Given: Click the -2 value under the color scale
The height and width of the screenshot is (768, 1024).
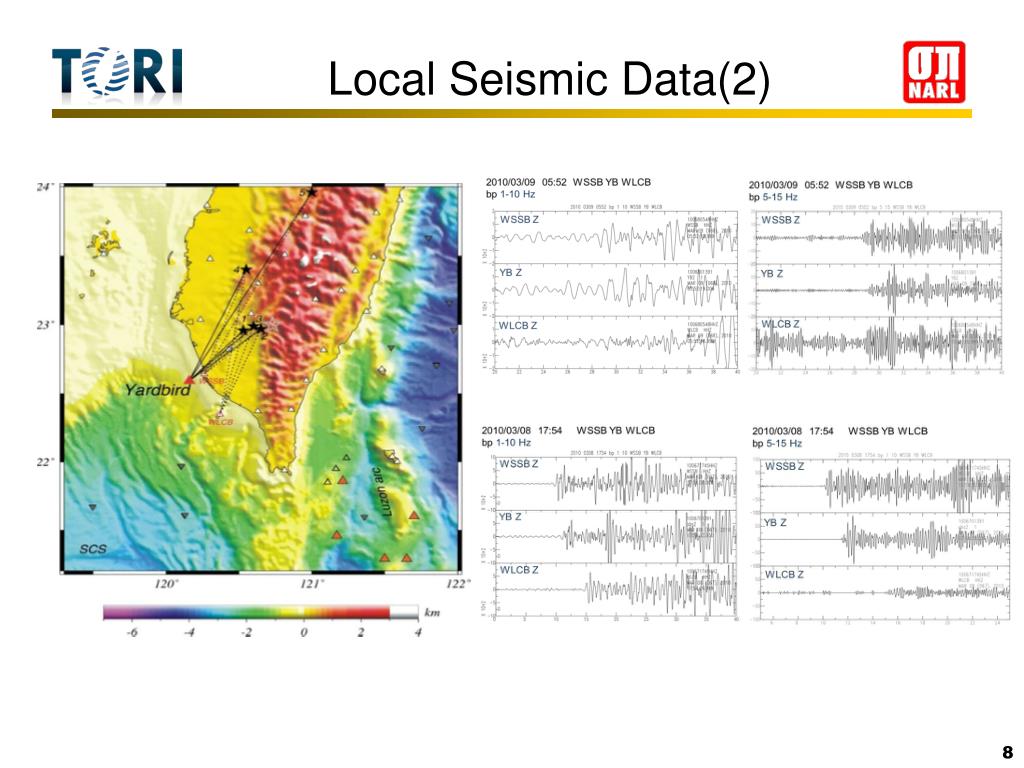Looking at the screenshot, I should [x=246, y=632].
